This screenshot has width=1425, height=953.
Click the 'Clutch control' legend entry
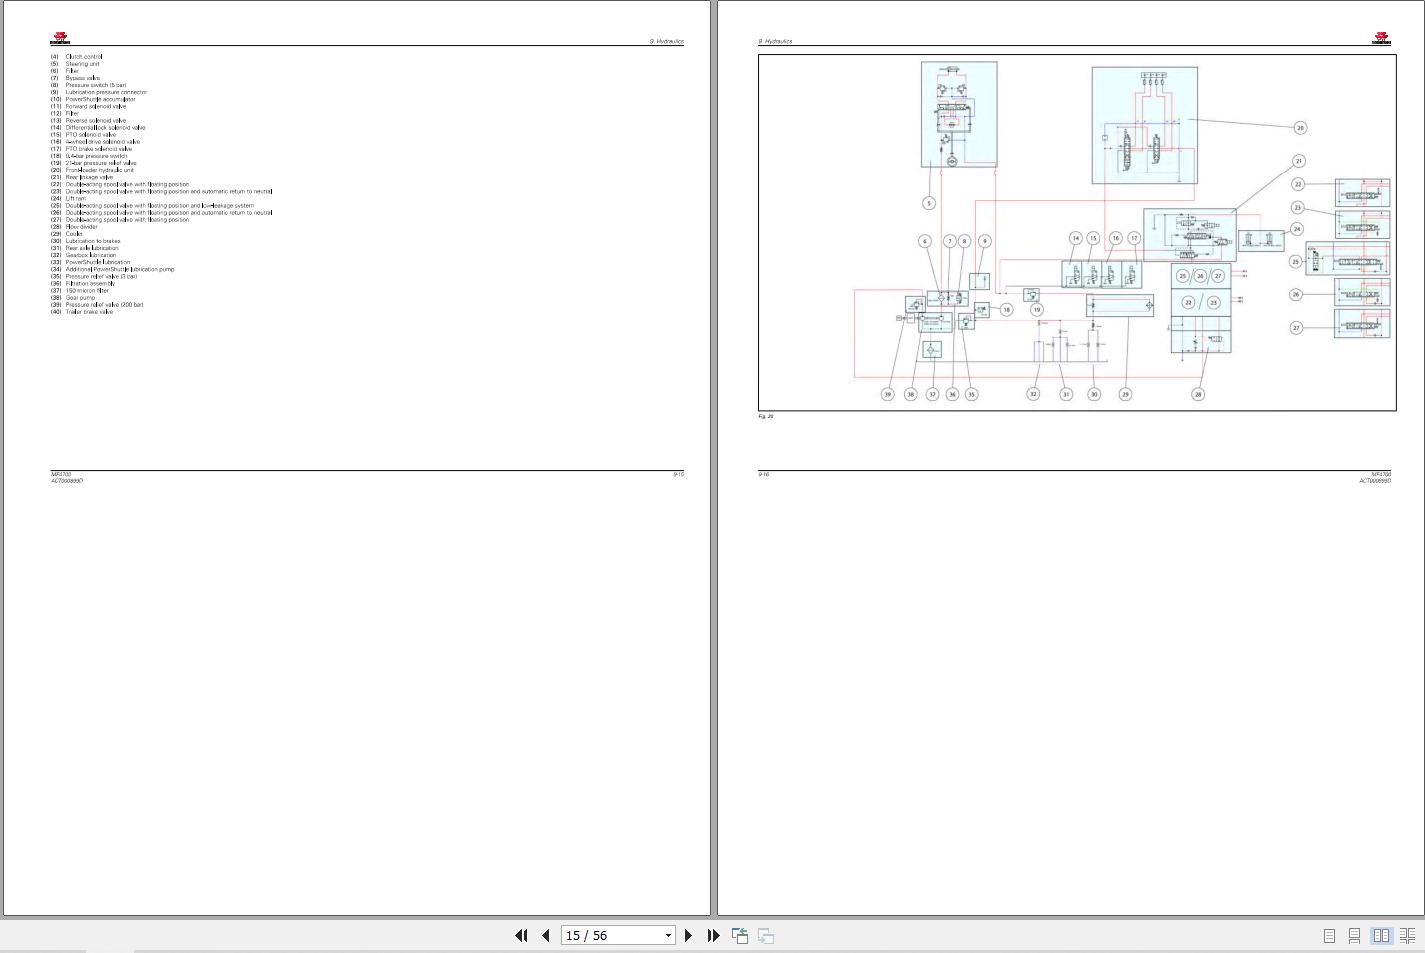(84, 57)
